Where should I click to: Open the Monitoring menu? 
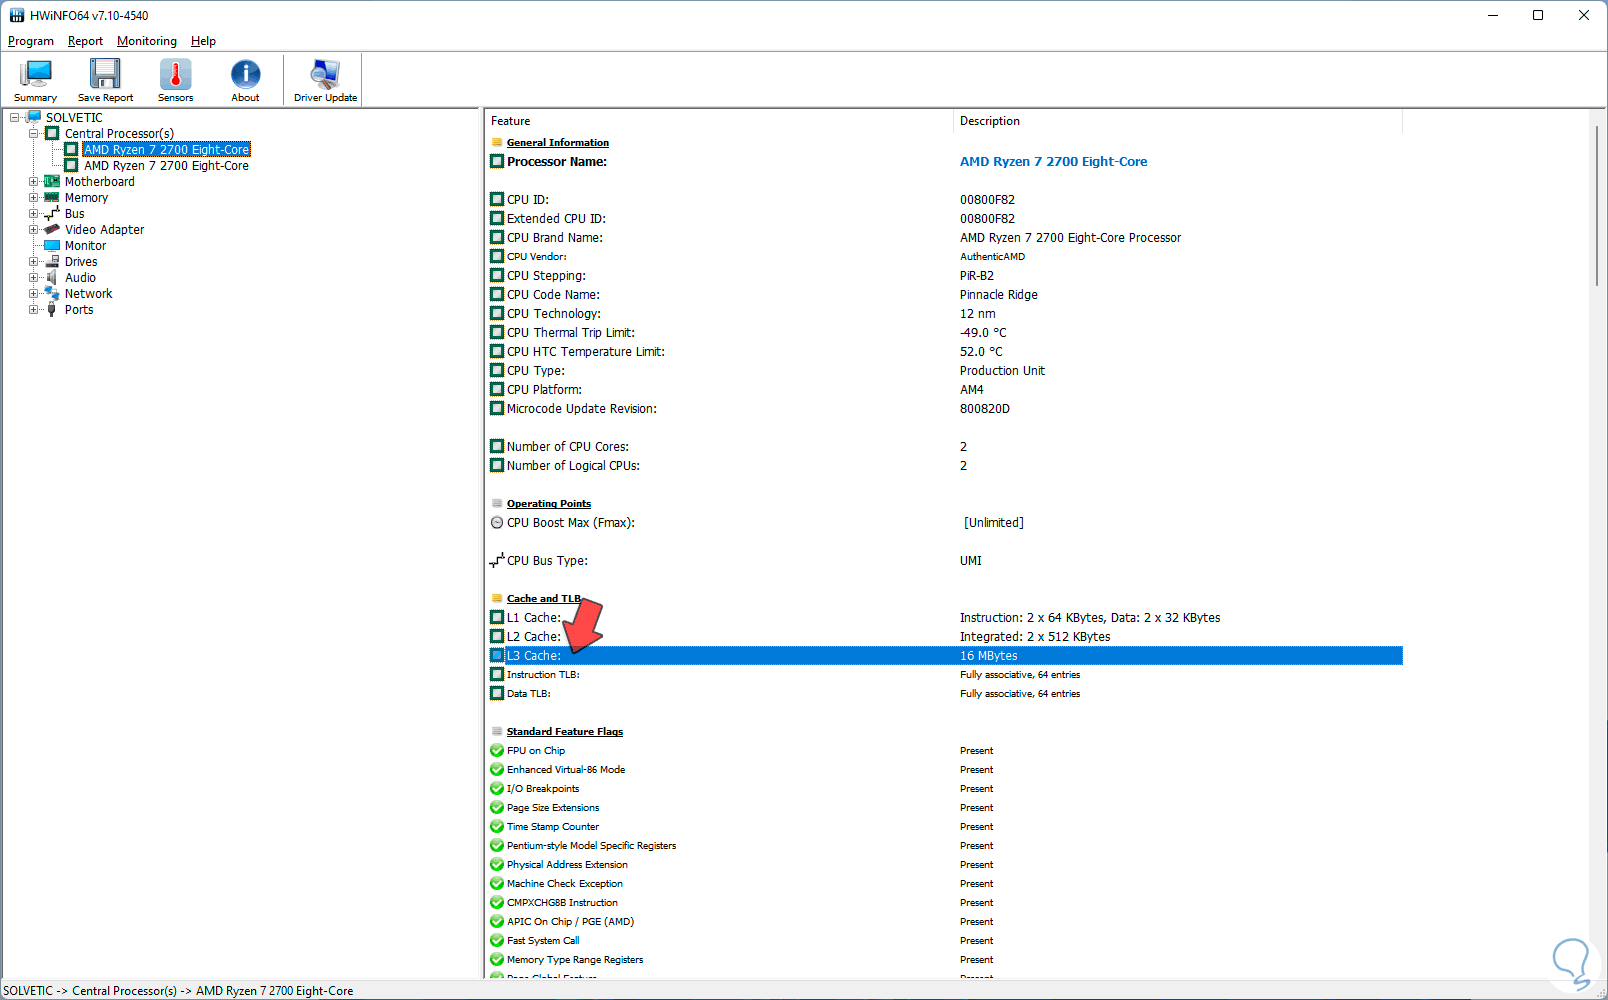point(147,41)
